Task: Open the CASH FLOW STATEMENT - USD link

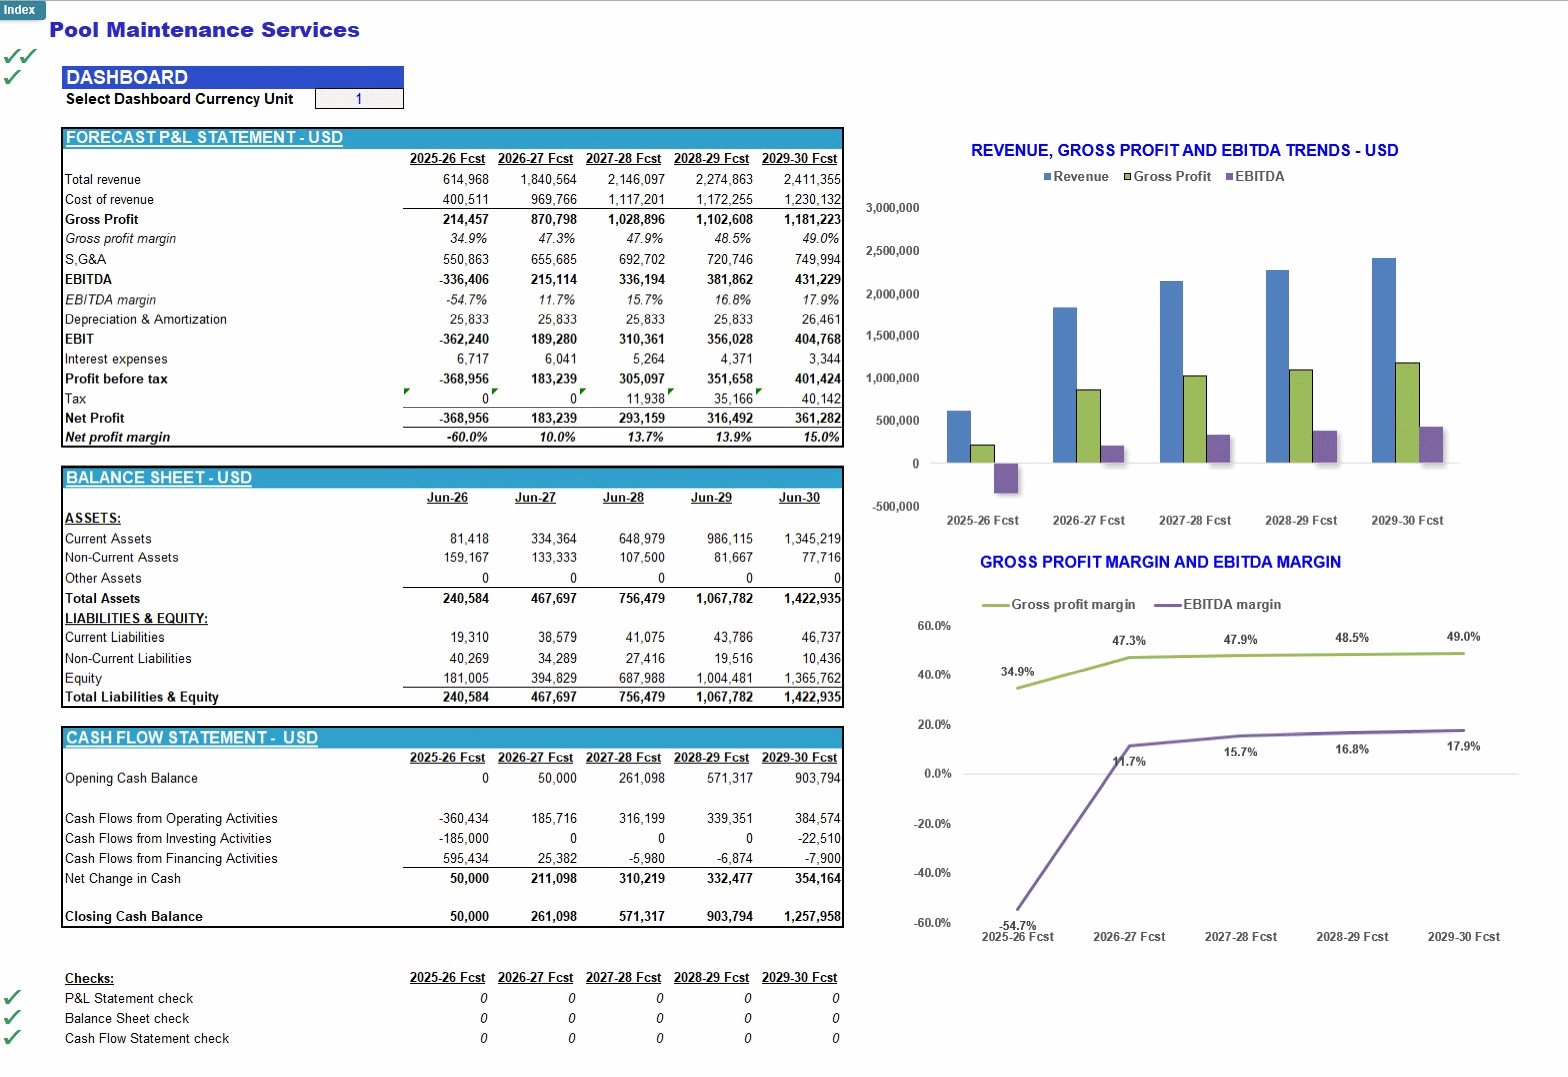Action: 192,738
